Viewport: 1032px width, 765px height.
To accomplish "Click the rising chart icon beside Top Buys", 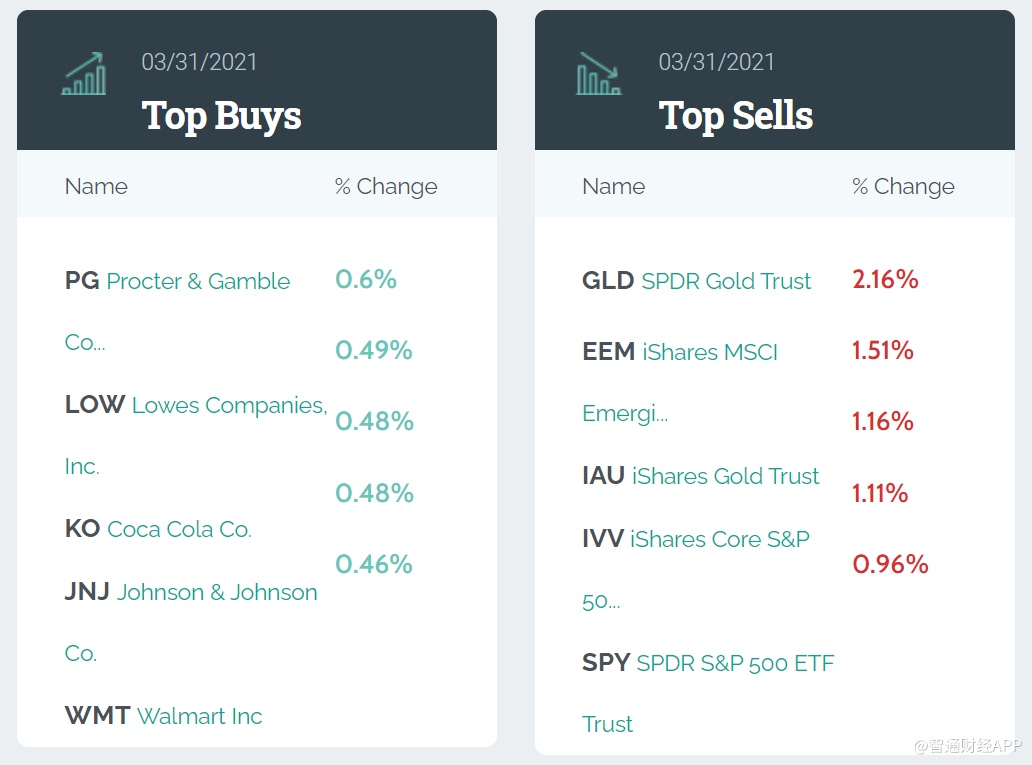I will pyautogui.click(x=85, y=74).
